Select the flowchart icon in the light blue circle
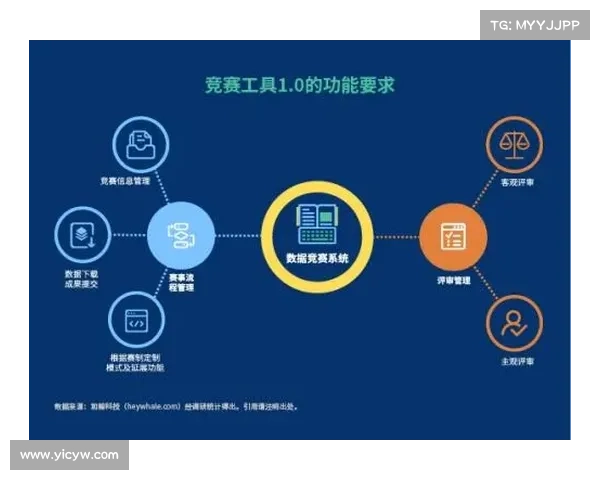This screenshot has width=600, height=480. 181,235
